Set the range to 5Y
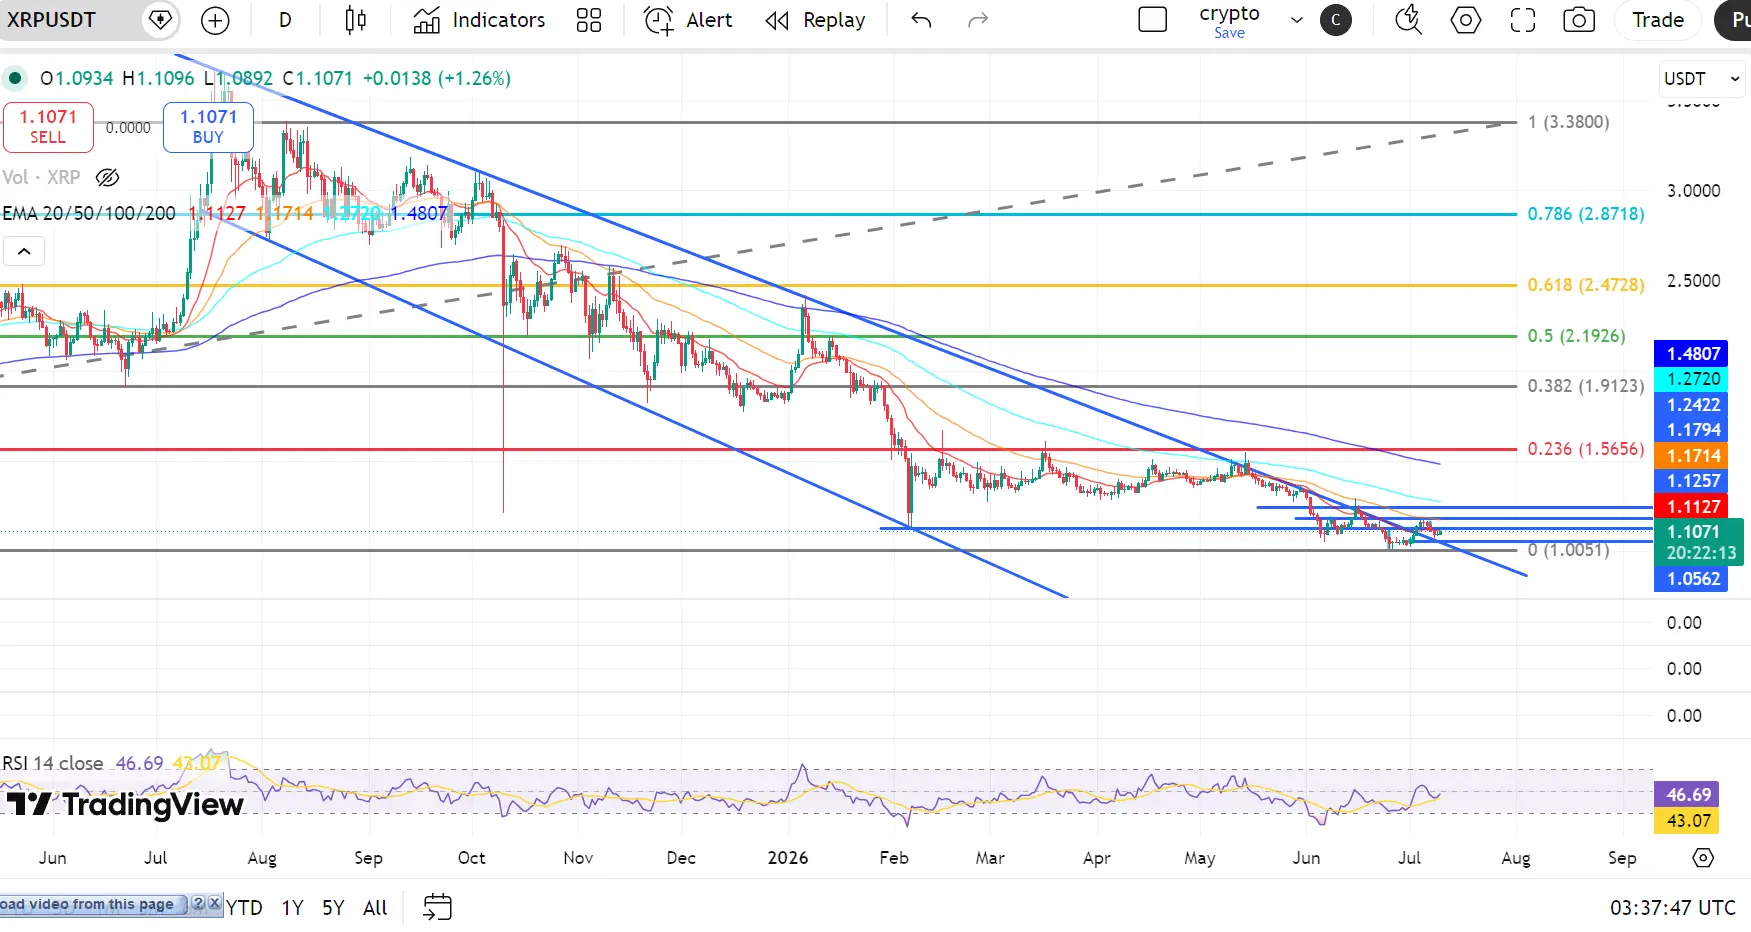This screenshot has width=1751, height=932. pyautogui.click(x=333, y=908)
